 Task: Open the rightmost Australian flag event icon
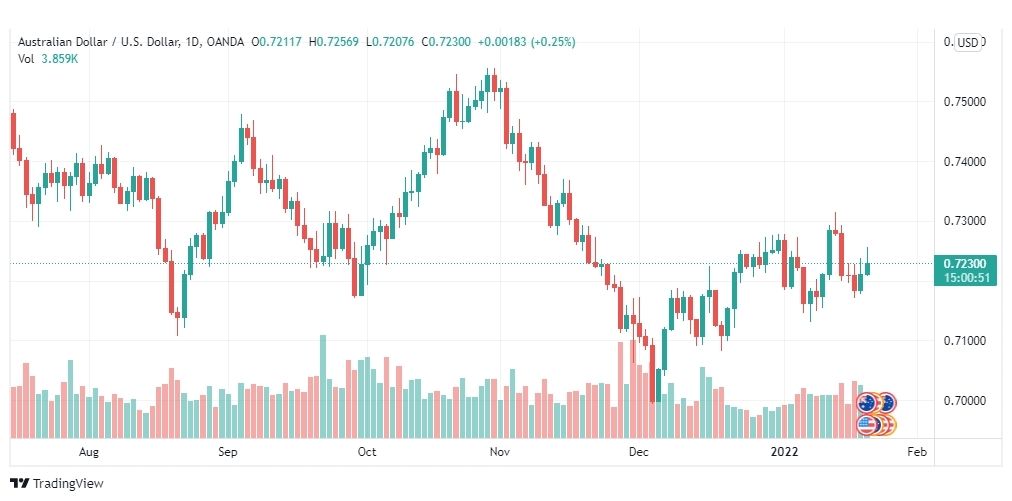(887, 403)
